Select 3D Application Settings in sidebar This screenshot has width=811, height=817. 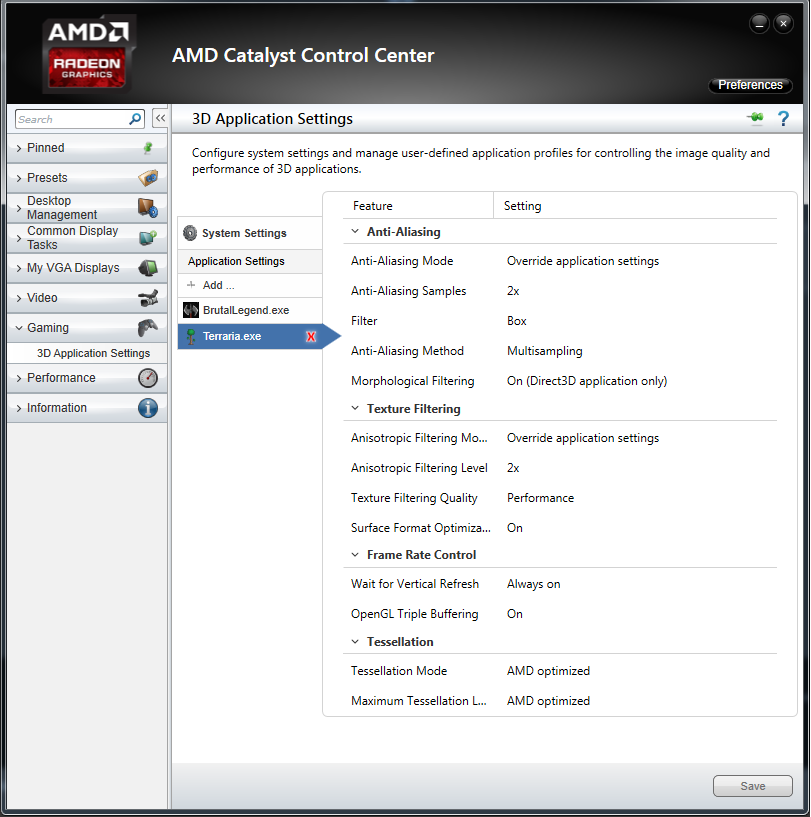point(93,353)
